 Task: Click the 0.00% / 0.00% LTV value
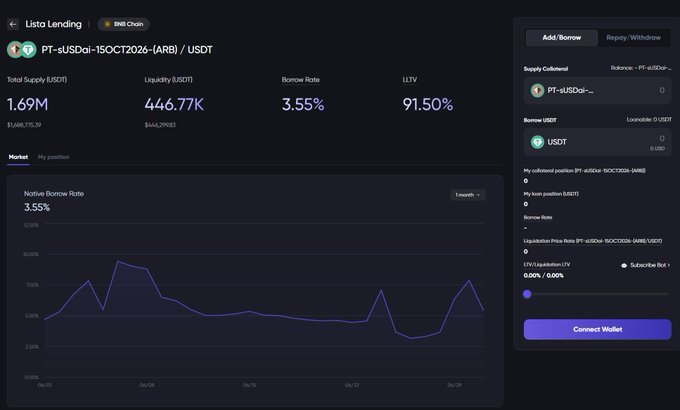[x=543, y=276]
